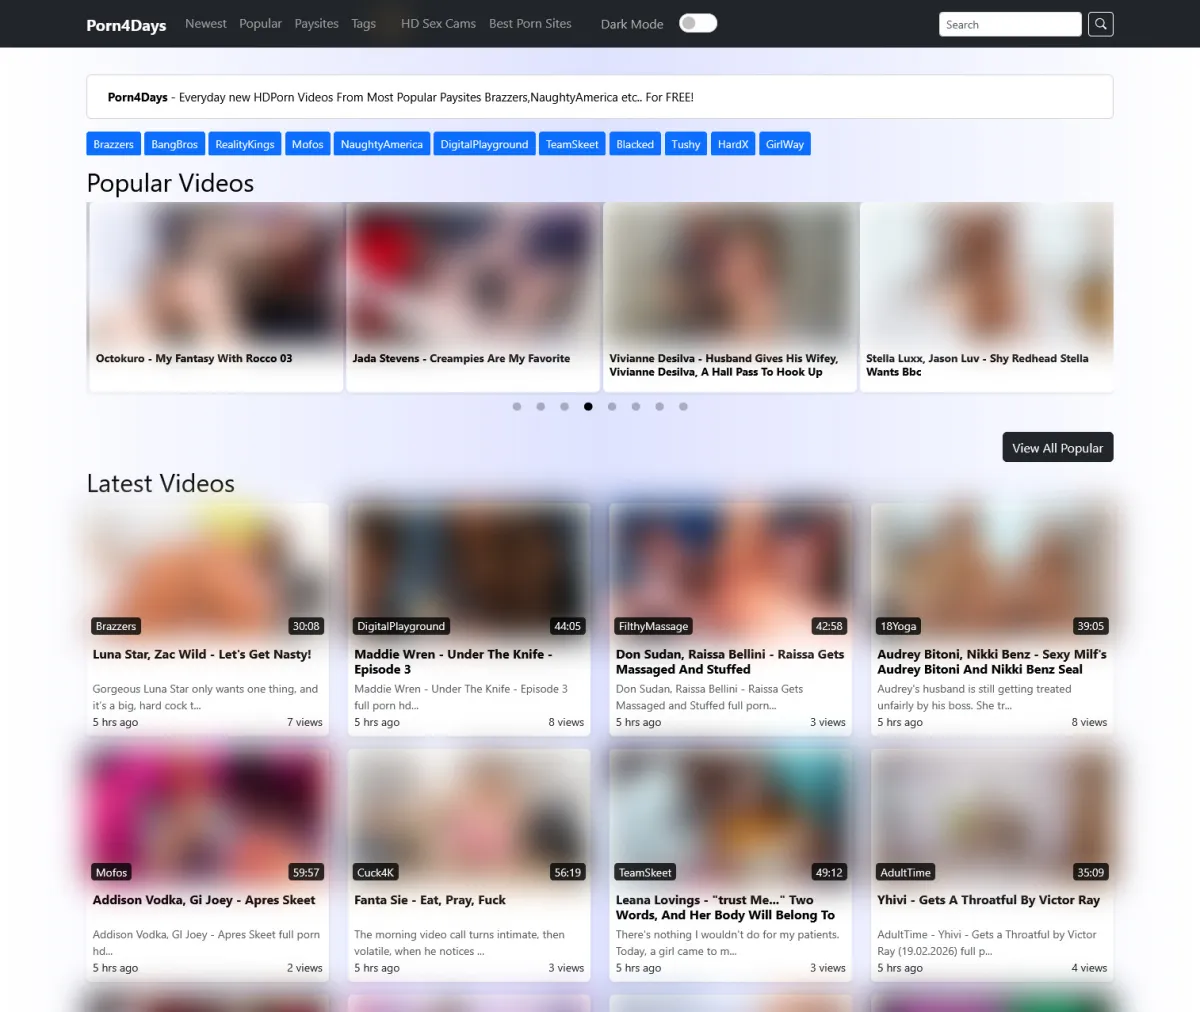Open the Newest navigation item
The width and height of the screenshot is (1200, 1012).
point(205,23)
